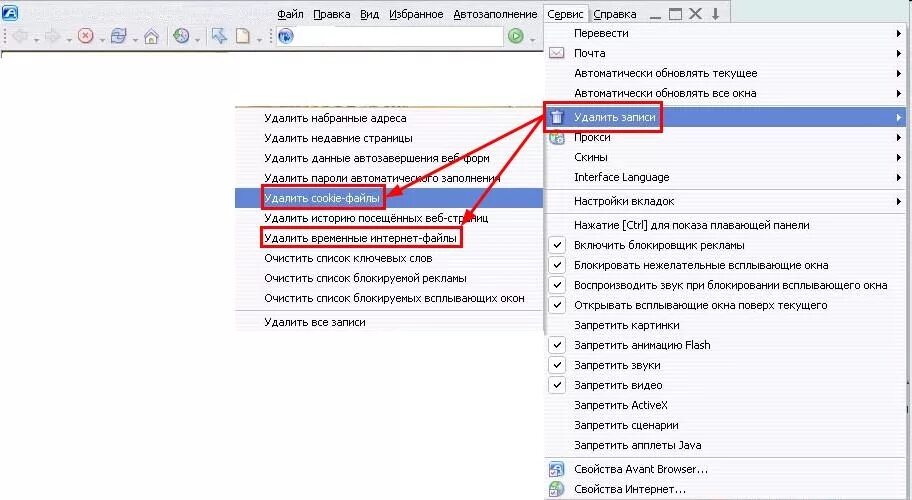Image resolution: width=912 pixels, height=500 pixels.
Task: Open the History globe-clock icon
Action: coord(181,36)
